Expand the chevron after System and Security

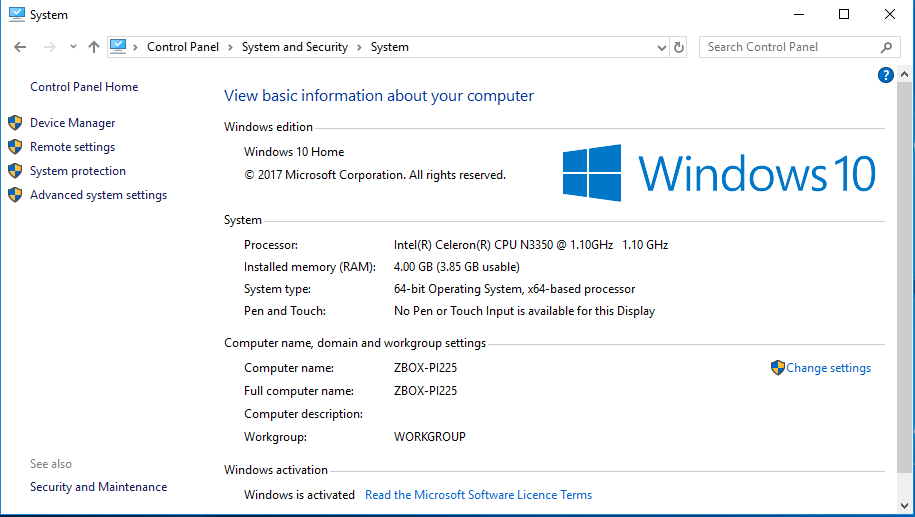point(359,47)
